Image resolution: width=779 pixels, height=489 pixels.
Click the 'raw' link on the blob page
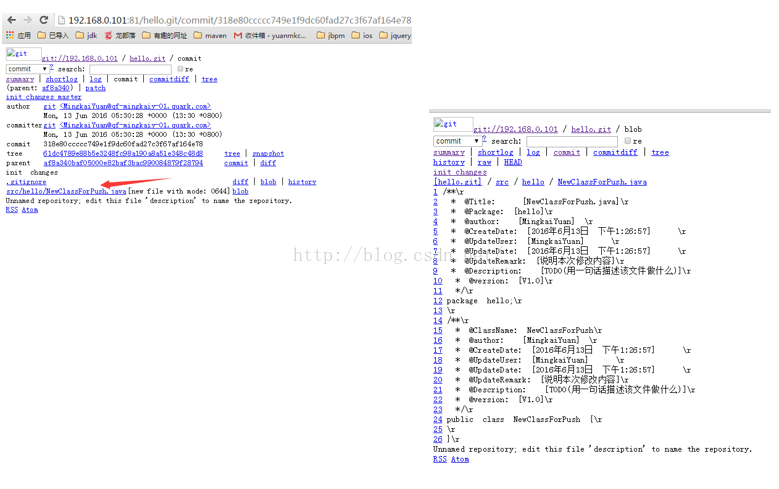(x=484, y=162)
